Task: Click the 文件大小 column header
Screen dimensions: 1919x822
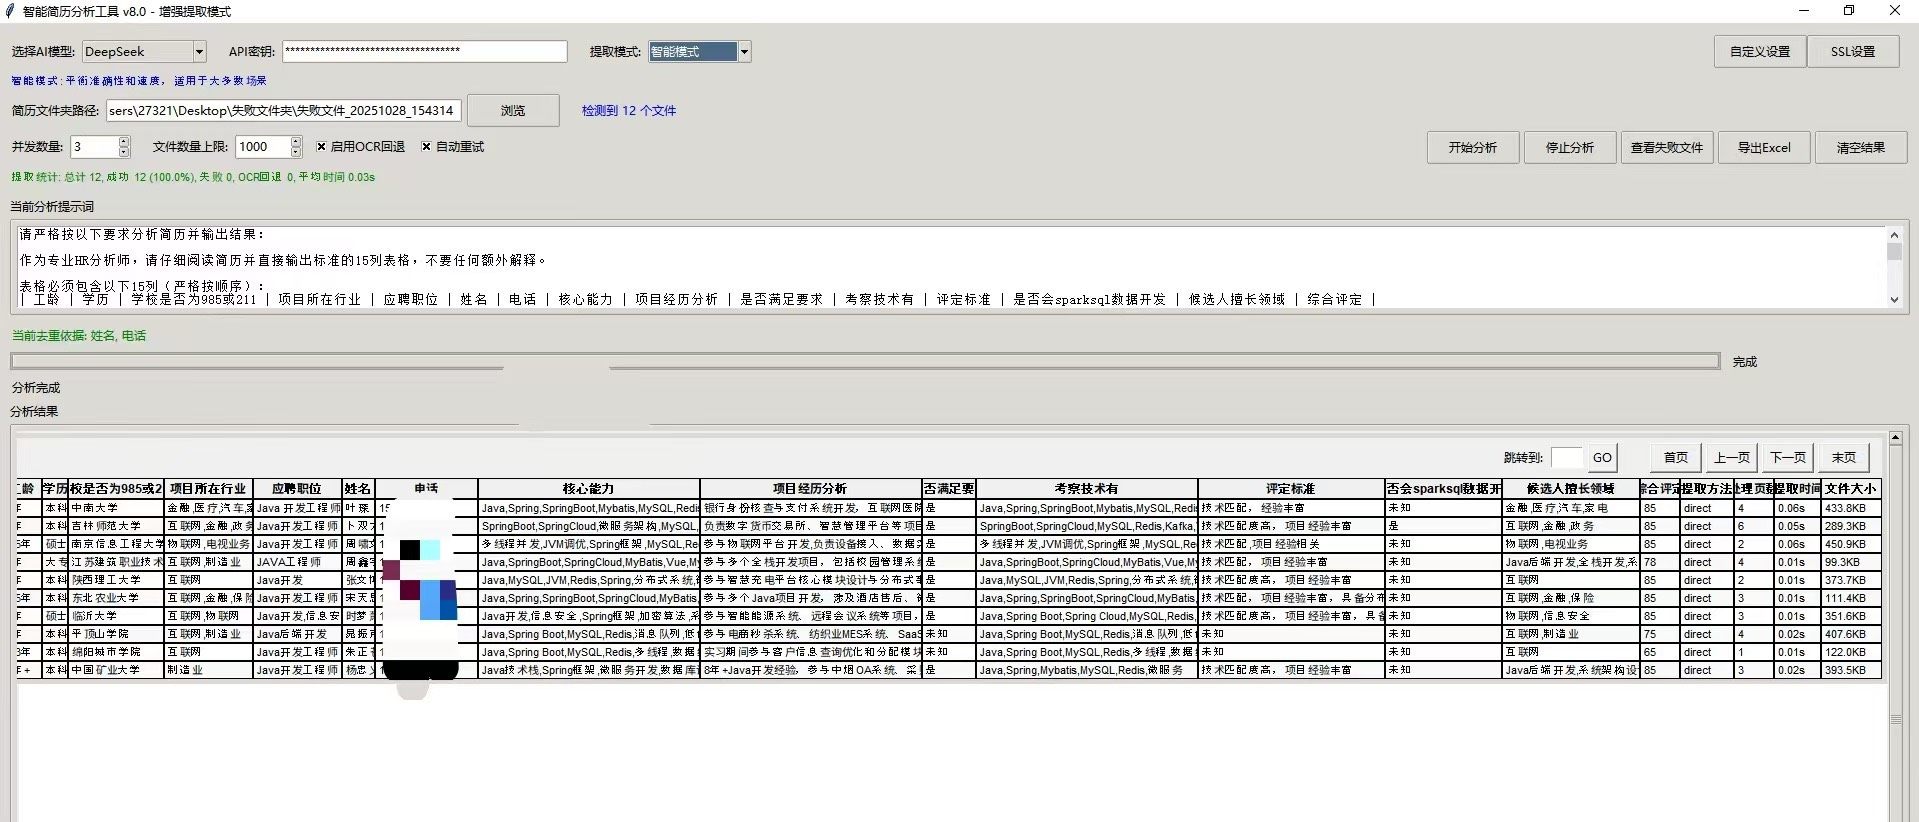Action: (x=1851, y=489)
